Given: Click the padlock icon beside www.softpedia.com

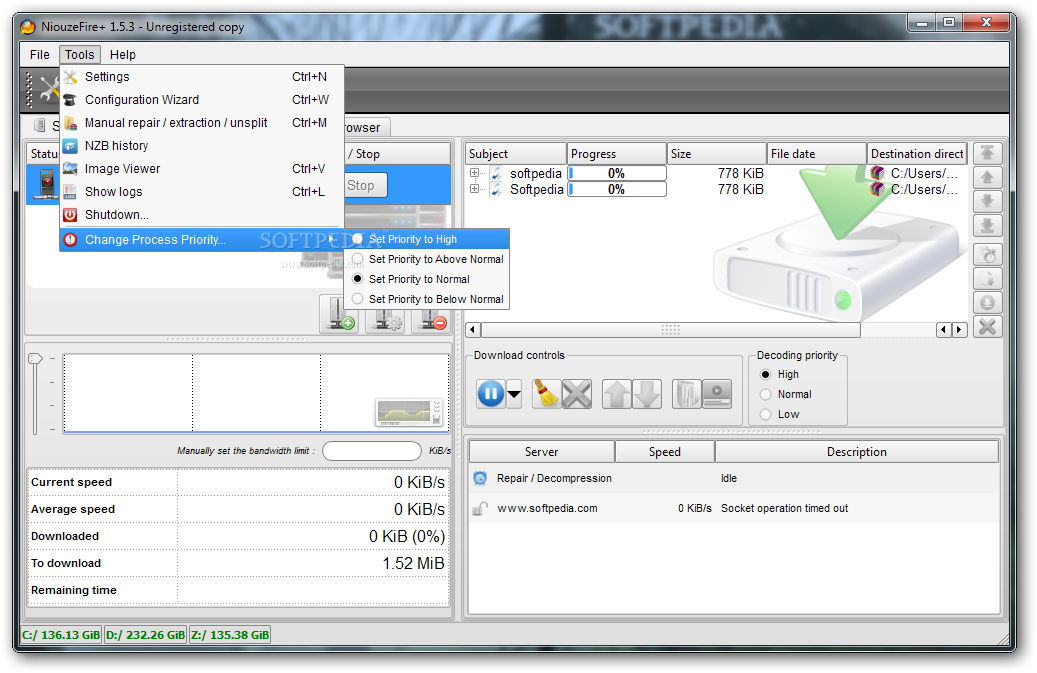Looking at the screenshot, I should coord(479,508).
